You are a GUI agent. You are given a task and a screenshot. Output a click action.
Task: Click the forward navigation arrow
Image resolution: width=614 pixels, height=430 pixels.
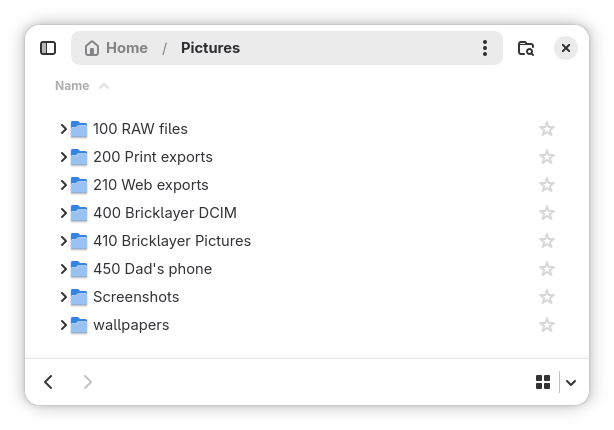pos(88,382)
